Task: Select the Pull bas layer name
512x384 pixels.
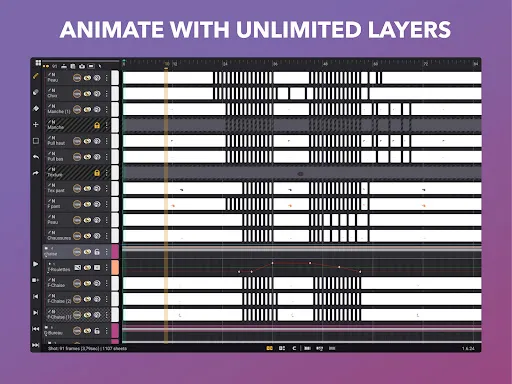Action: [x=55, y=159]
